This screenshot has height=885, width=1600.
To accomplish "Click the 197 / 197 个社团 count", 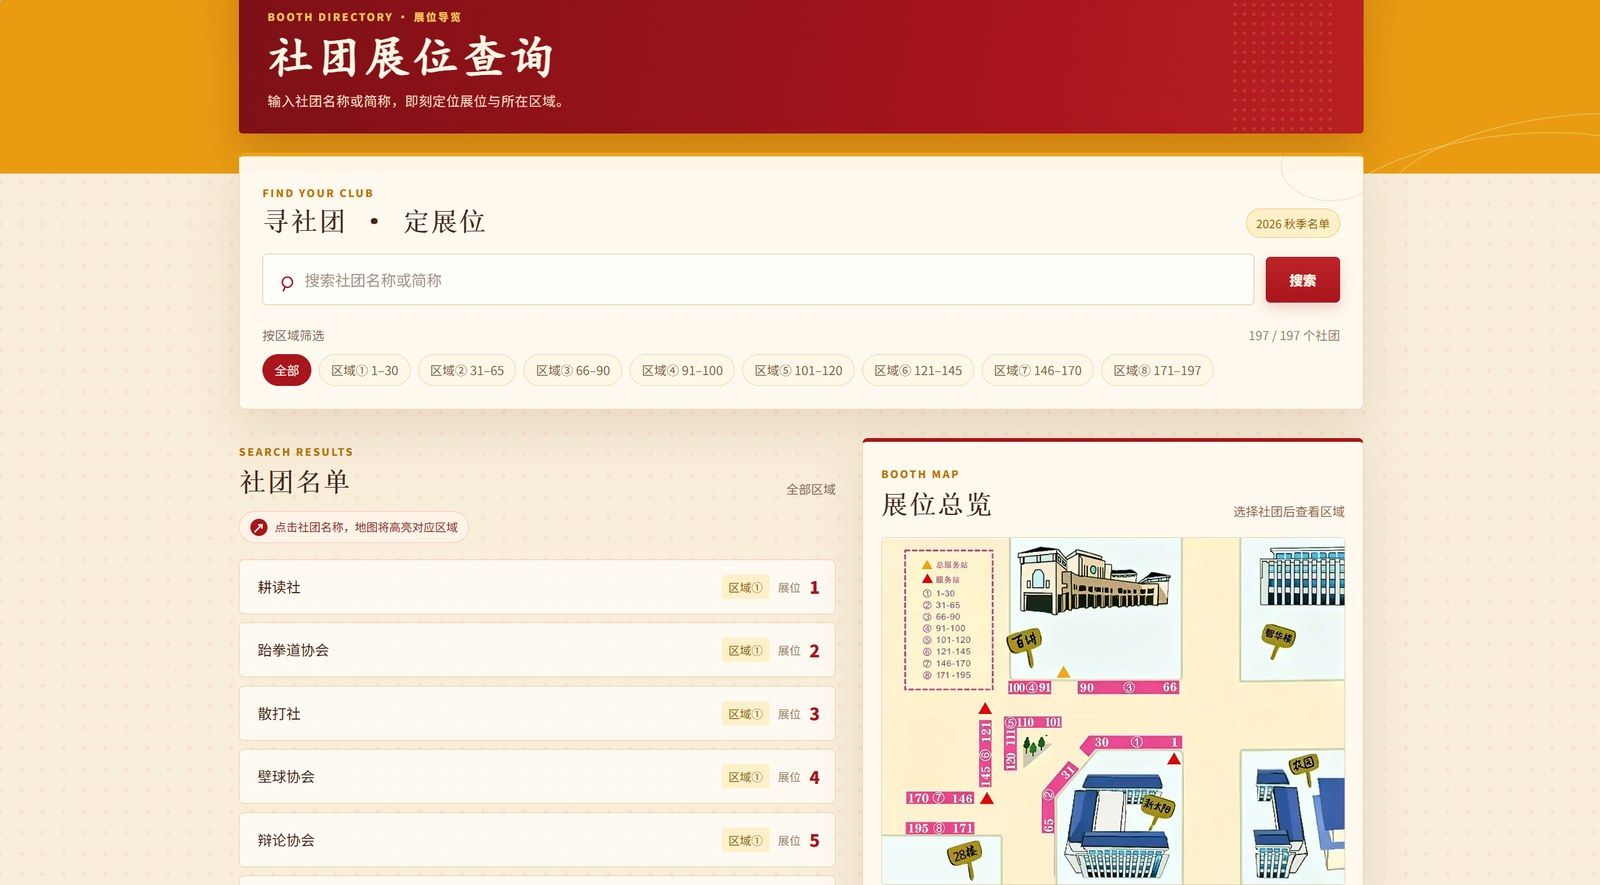I will coord(1294,336).
